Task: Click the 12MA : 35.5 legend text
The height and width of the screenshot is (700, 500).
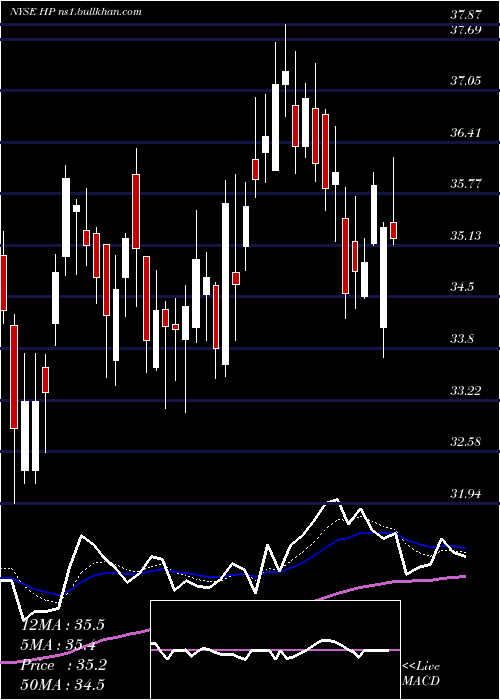Action: pos(63,625)
